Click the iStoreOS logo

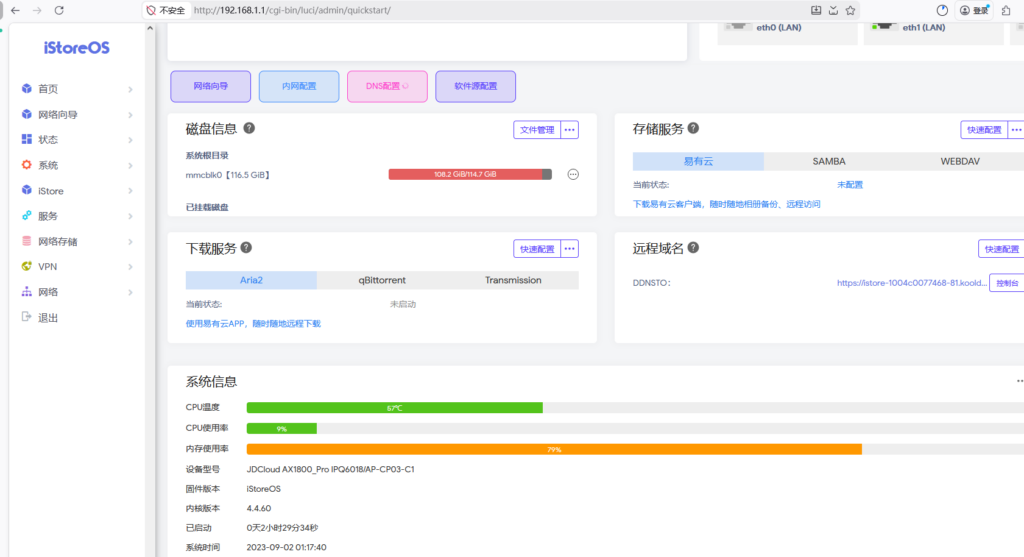[76, 48]
